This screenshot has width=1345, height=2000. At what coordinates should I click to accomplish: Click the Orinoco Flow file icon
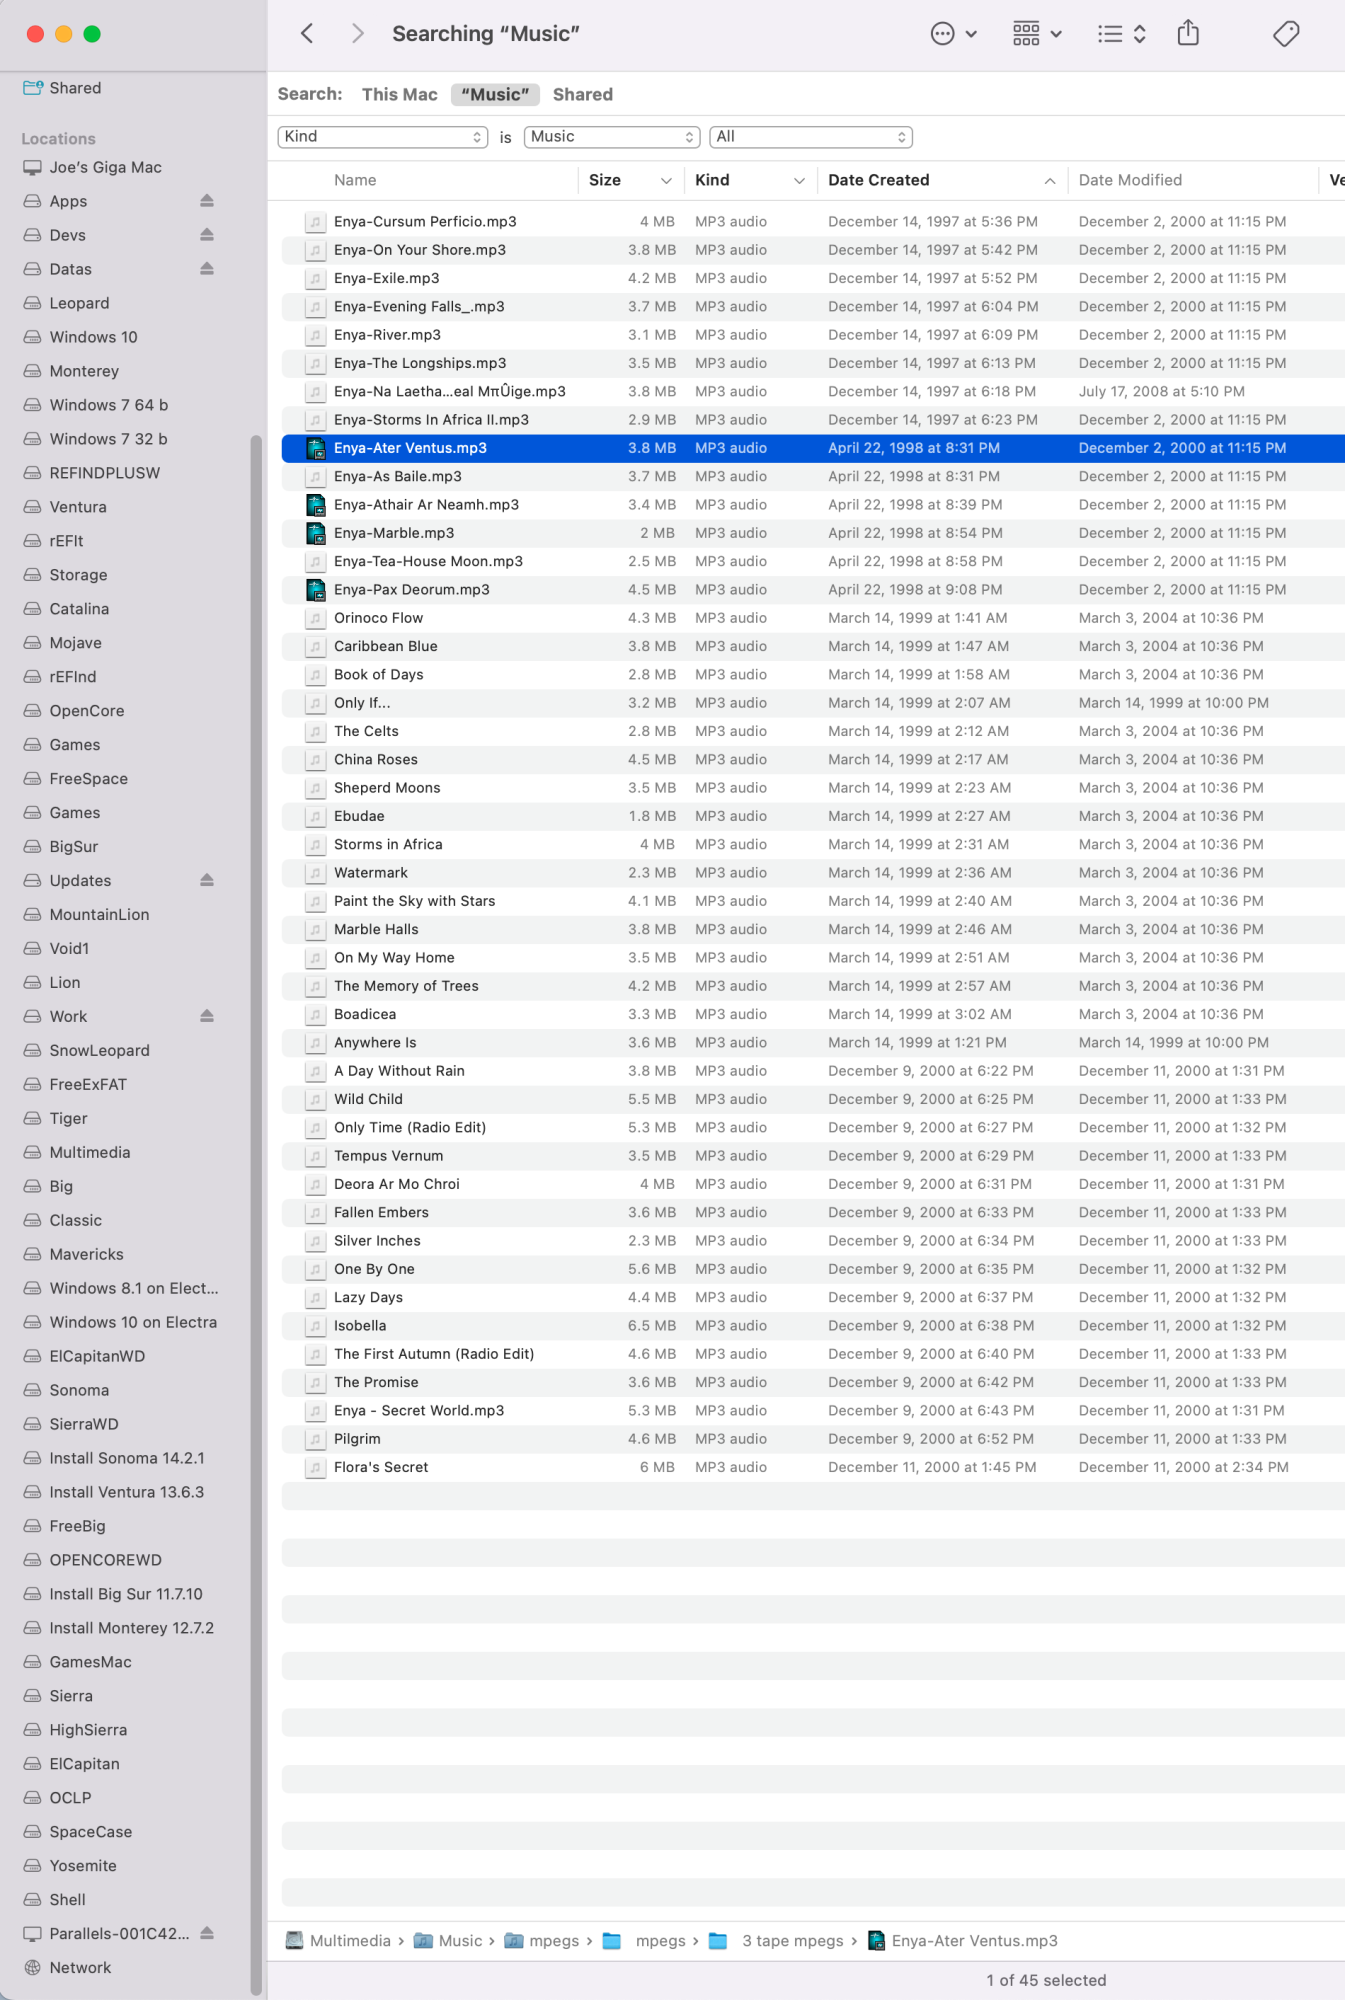[316, 618]
